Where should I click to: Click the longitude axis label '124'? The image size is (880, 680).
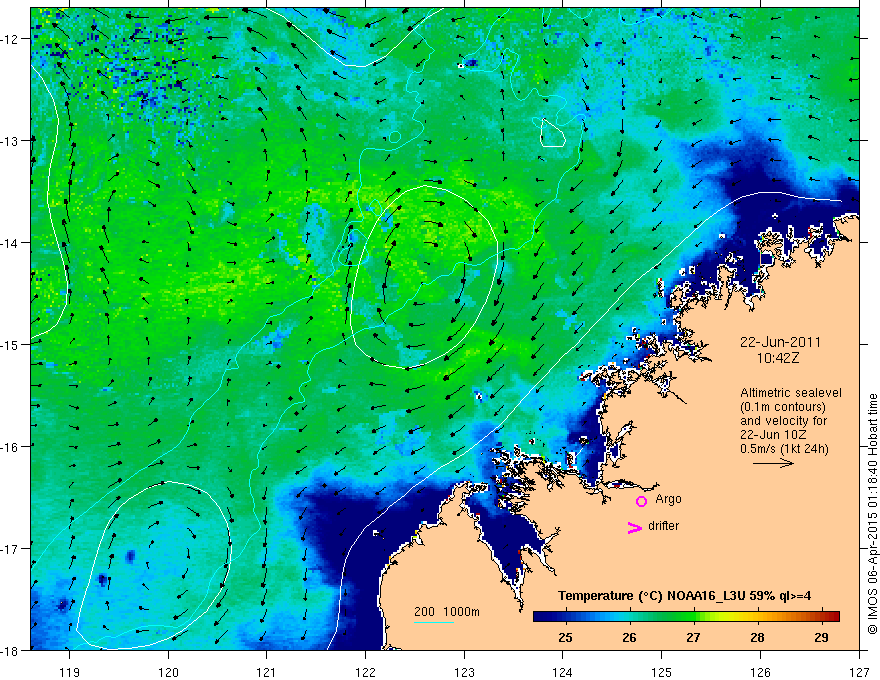(563, 672)
